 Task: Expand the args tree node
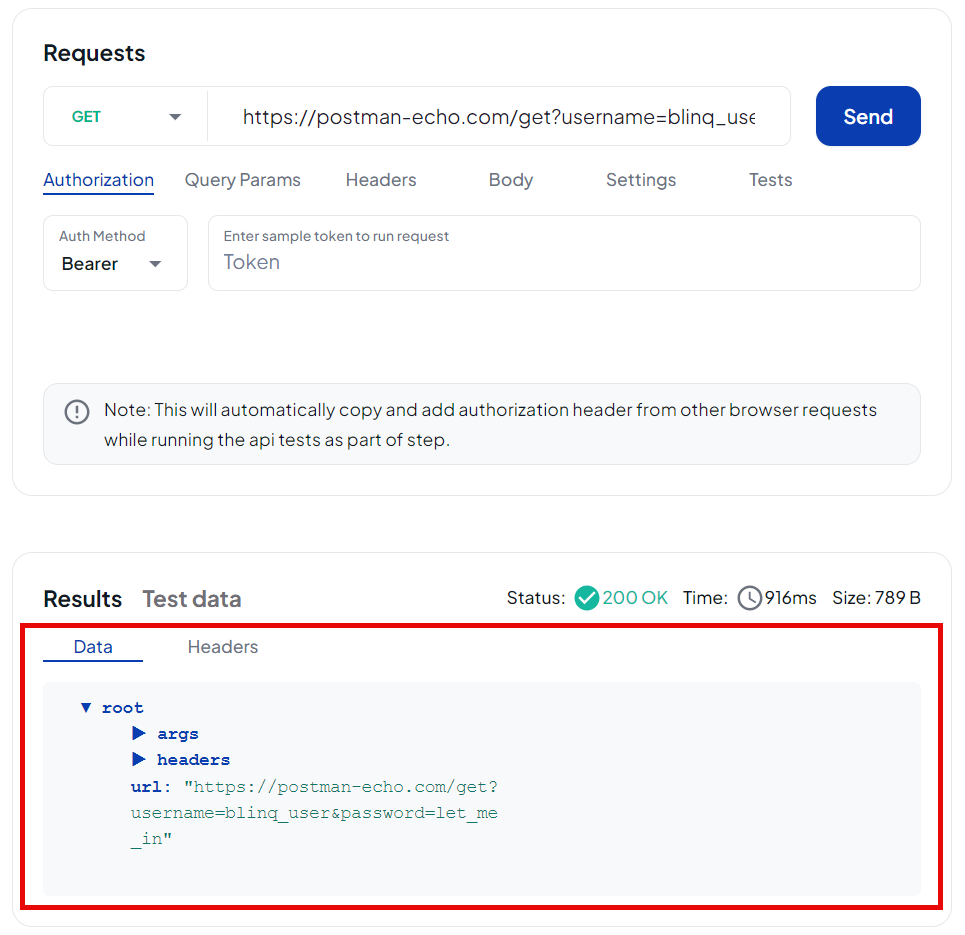139,733
